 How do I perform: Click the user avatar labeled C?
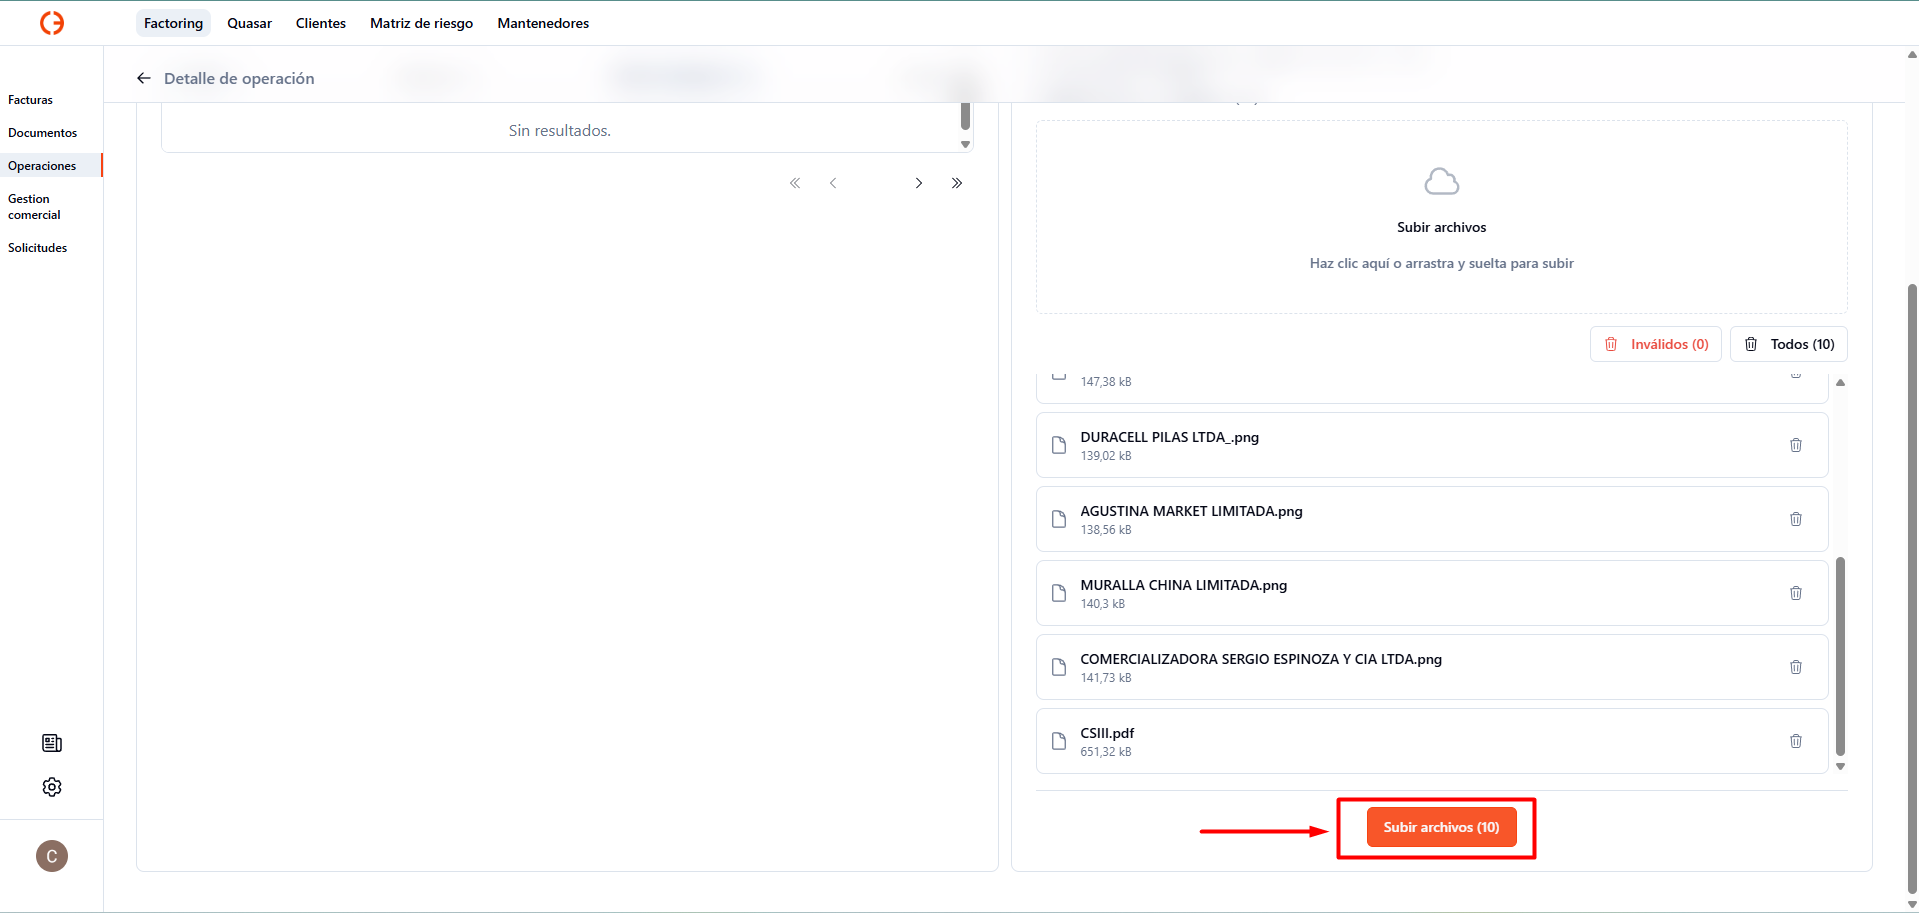coord(52,856)
